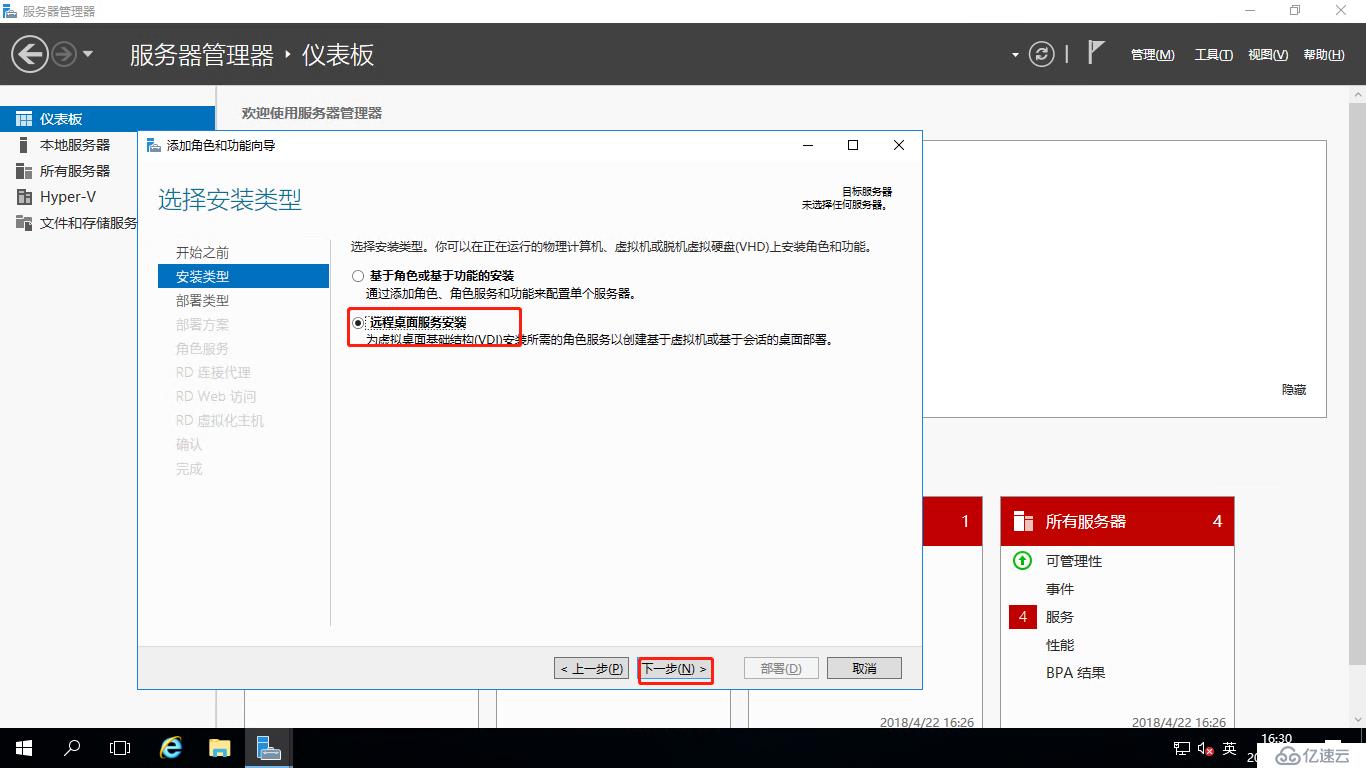Click the 本地服务器 icon in sidebar
The image size is (1366, 768).
tap(24, 145)
